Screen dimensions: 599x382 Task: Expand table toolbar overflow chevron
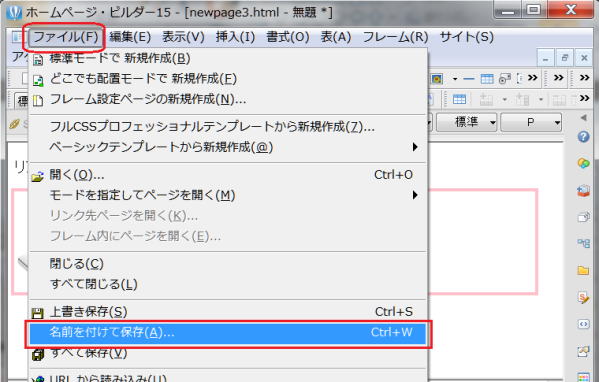584,99
